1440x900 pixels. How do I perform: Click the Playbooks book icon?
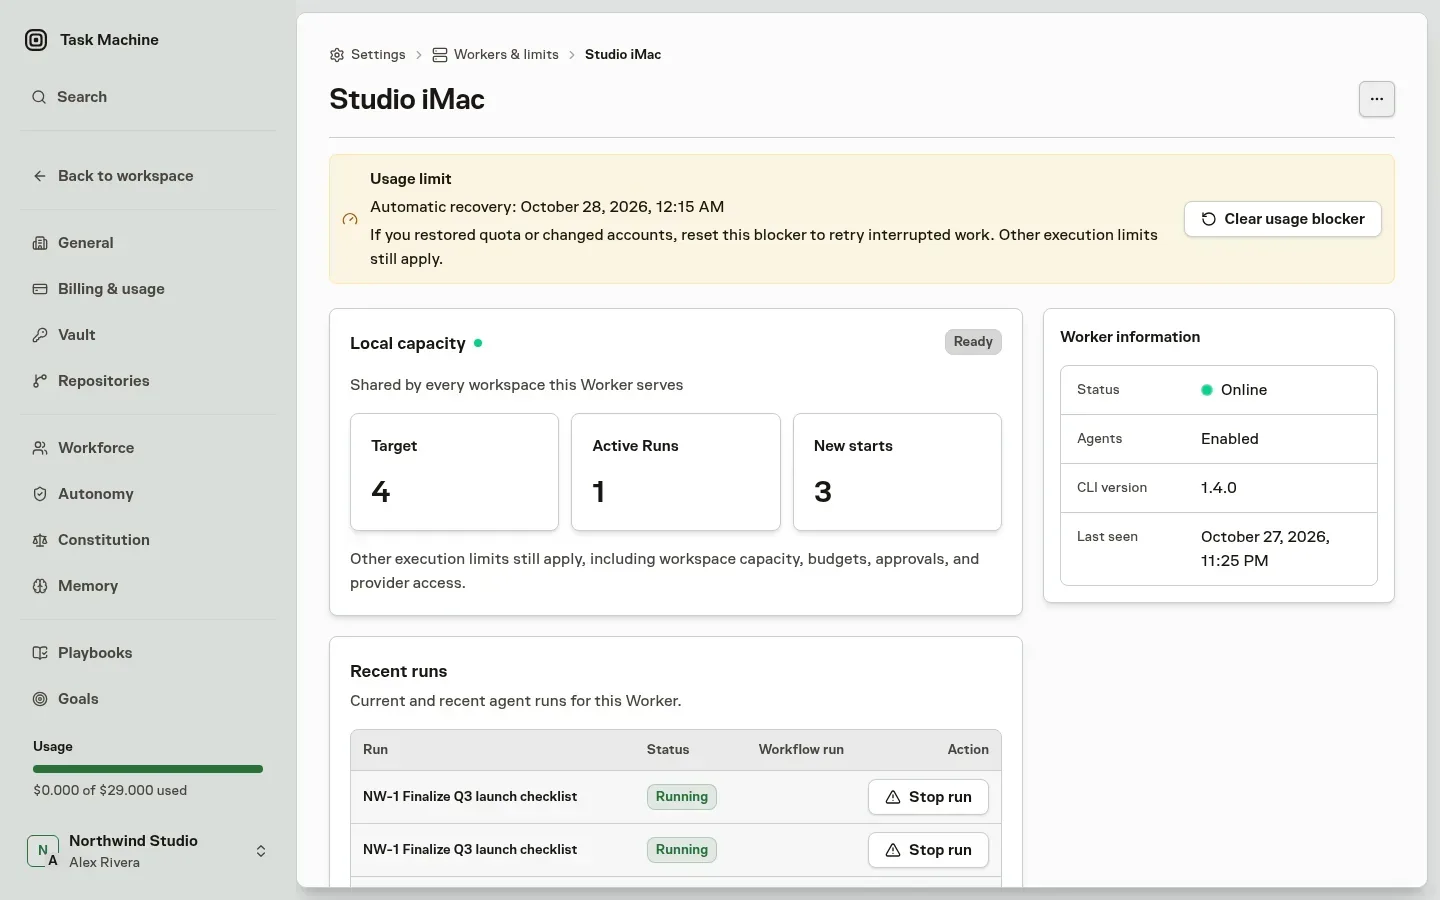click(40, 653)
